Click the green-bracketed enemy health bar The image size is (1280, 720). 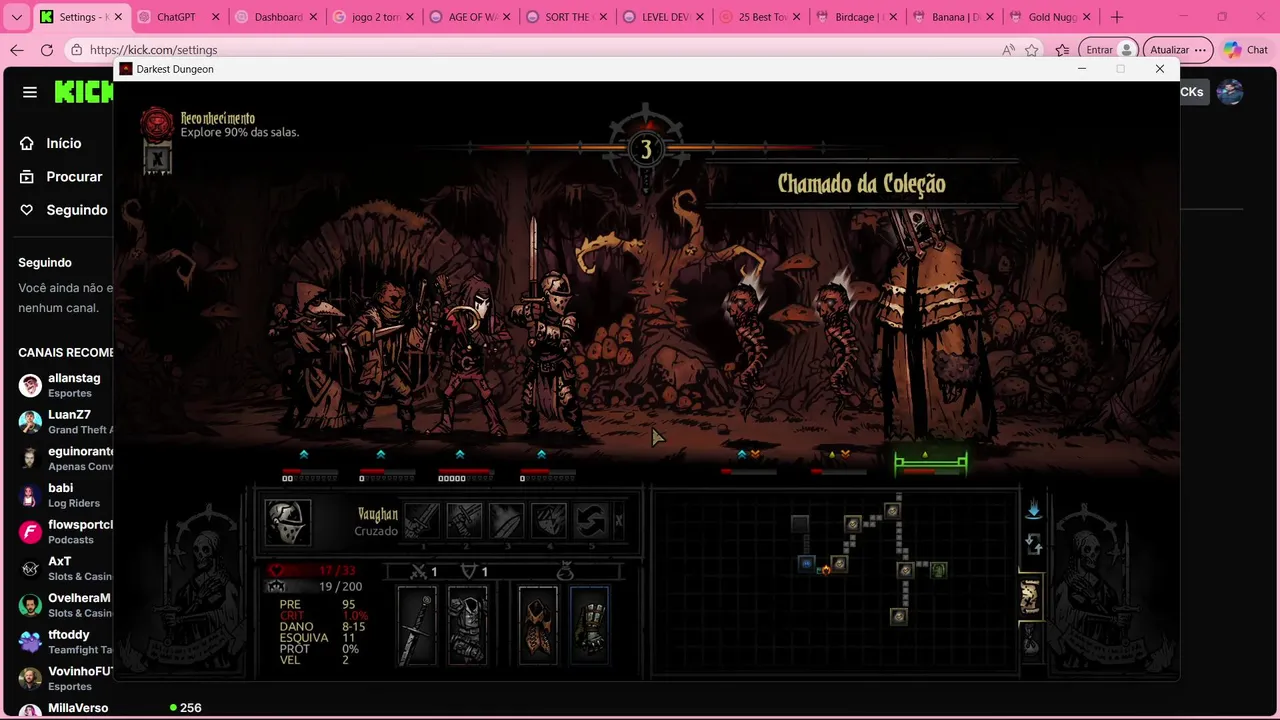coord(931,462)
